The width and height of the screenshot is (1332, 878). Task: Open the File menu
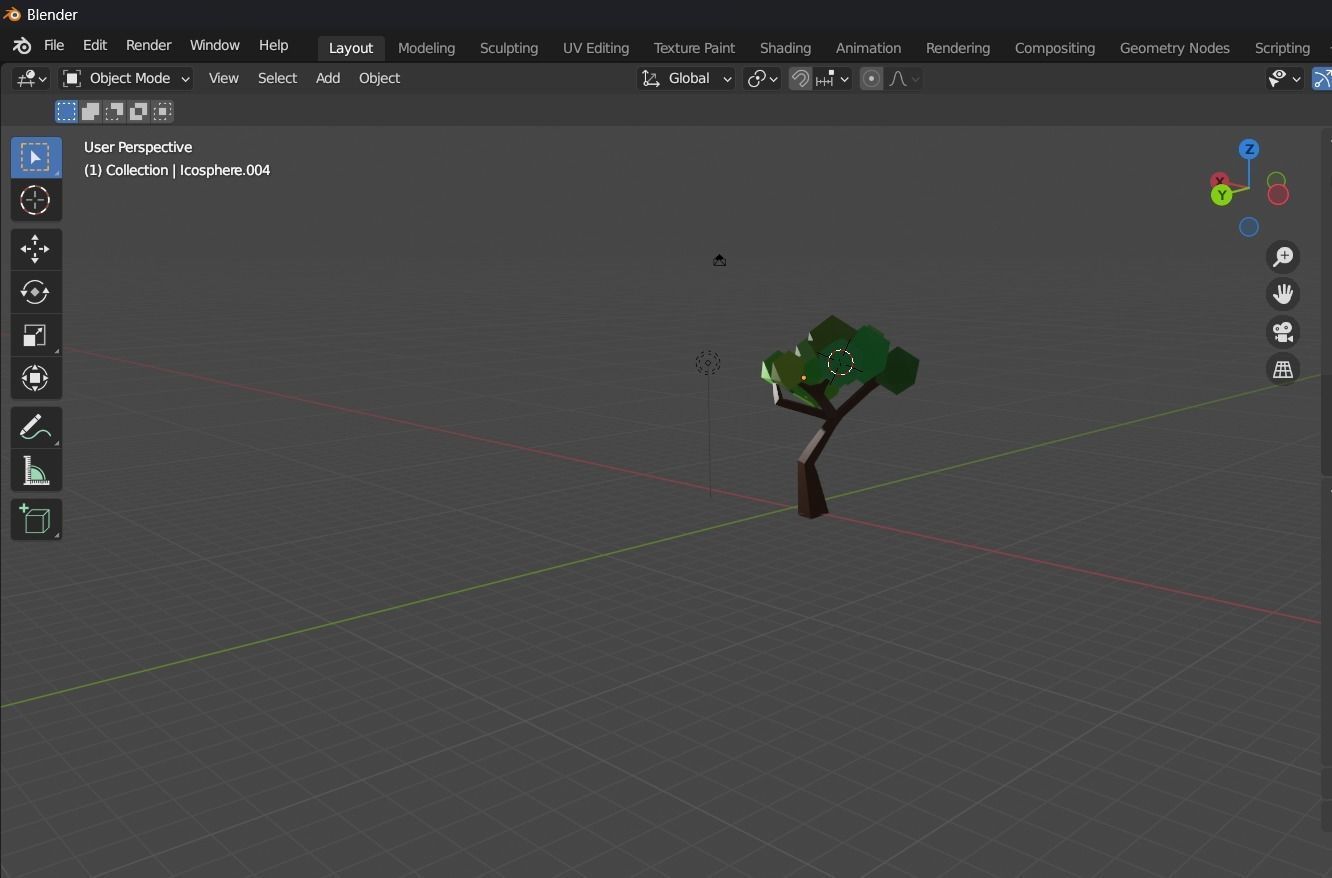(x=54, y=46)
